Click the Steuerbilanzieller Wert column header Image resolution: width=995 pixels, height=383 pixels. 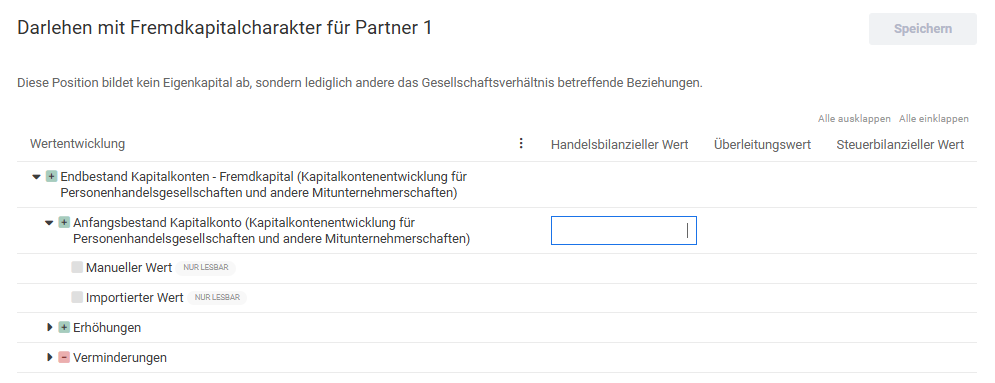[900, 145]
